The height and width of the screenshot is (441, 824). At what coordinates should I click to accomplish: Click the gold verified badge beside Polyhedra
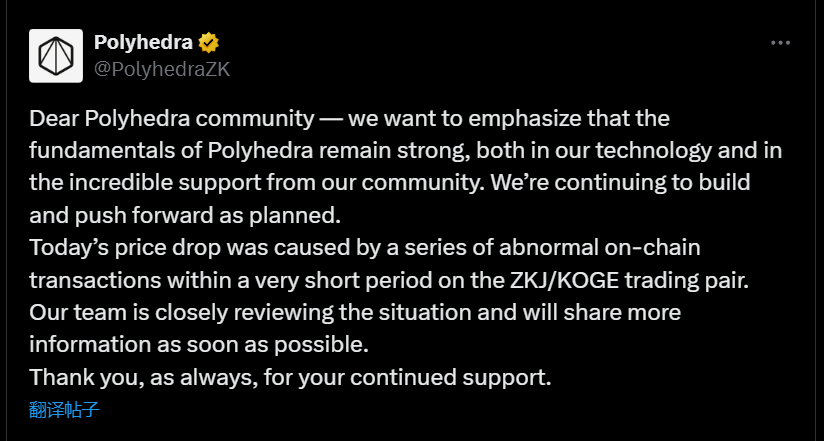[x=209, y=43]
